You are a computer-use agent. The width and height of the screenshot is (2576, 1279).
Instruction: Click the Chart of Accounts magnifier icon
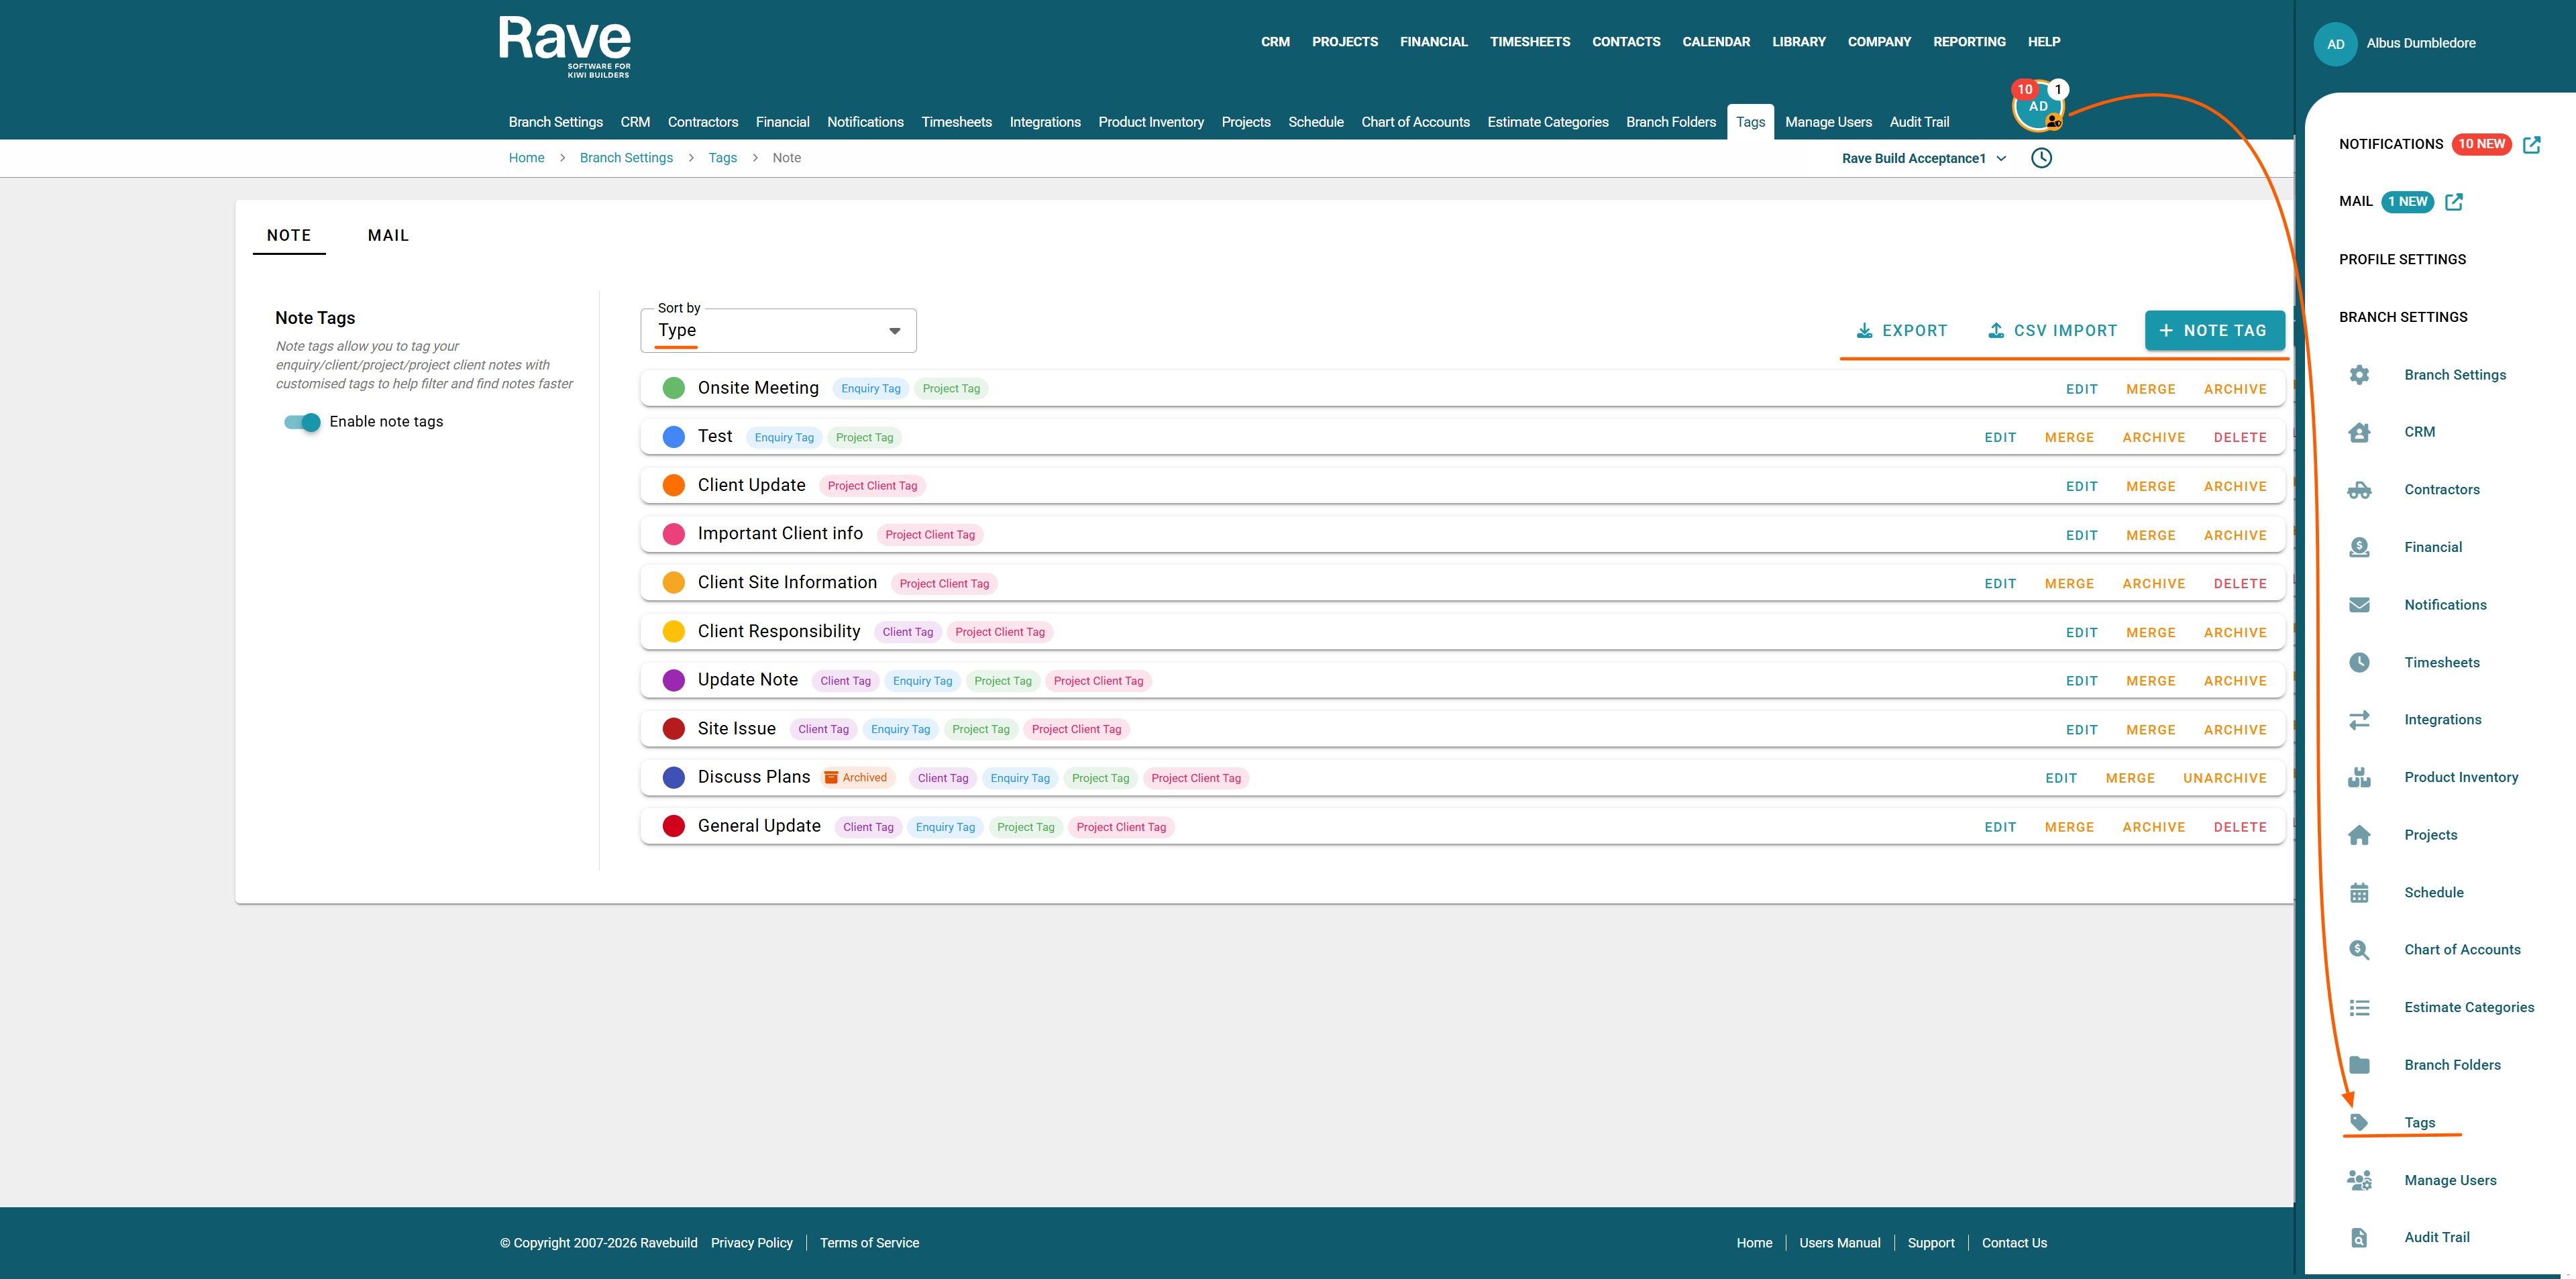coord(2359,950)
